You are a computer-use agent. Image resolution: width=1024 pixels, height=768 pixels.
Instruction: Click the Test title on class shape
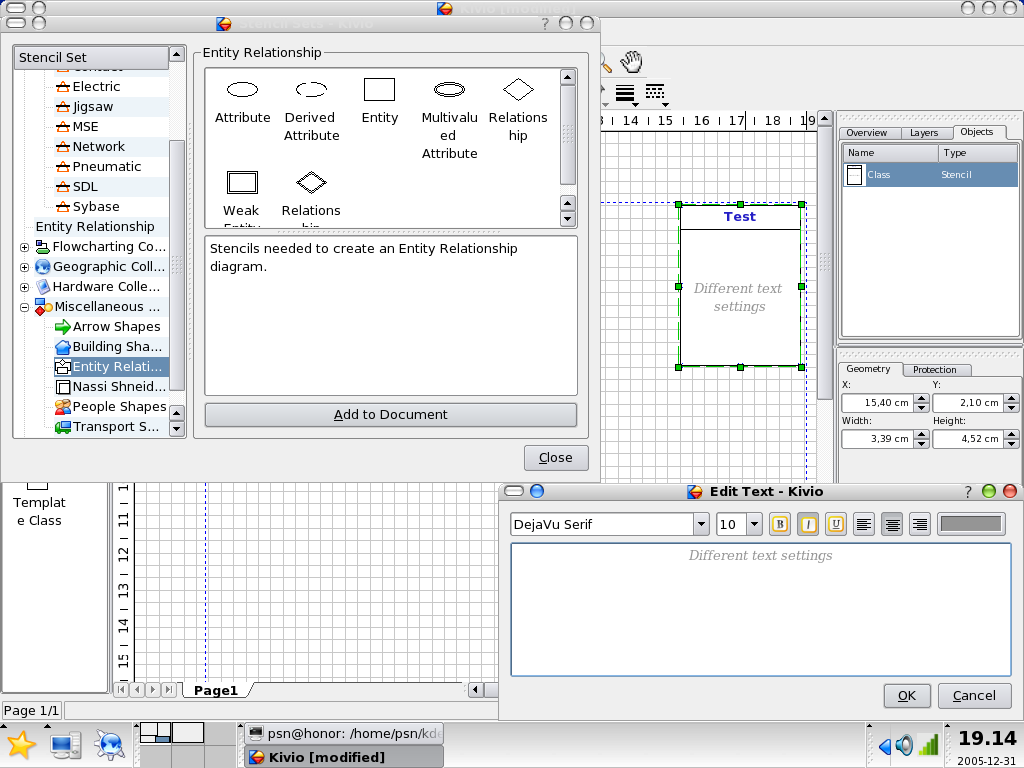pyautogui.click(x=739, y=217)
